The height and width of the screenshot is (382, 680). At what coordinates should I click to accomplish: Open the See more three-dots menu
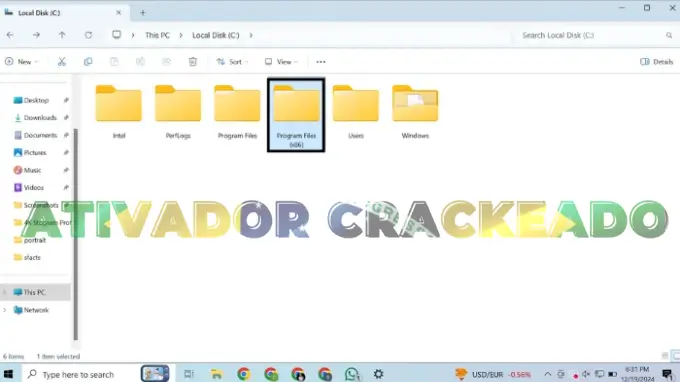pos(320,62)
